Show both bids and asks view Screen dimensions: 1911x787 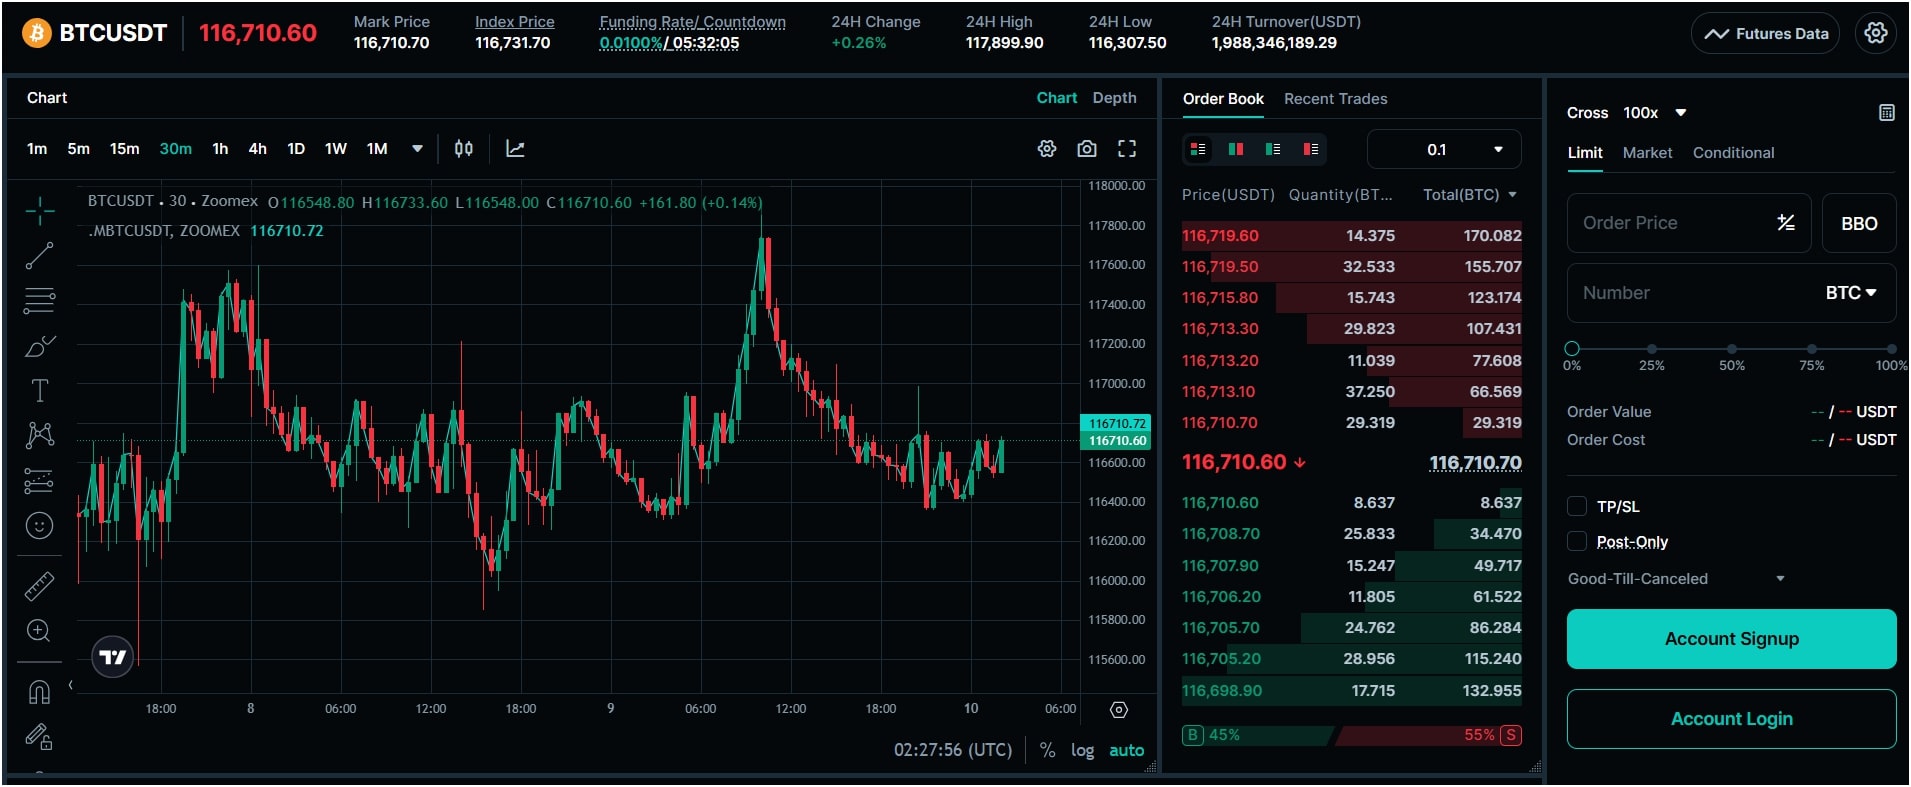point(1198,149)
